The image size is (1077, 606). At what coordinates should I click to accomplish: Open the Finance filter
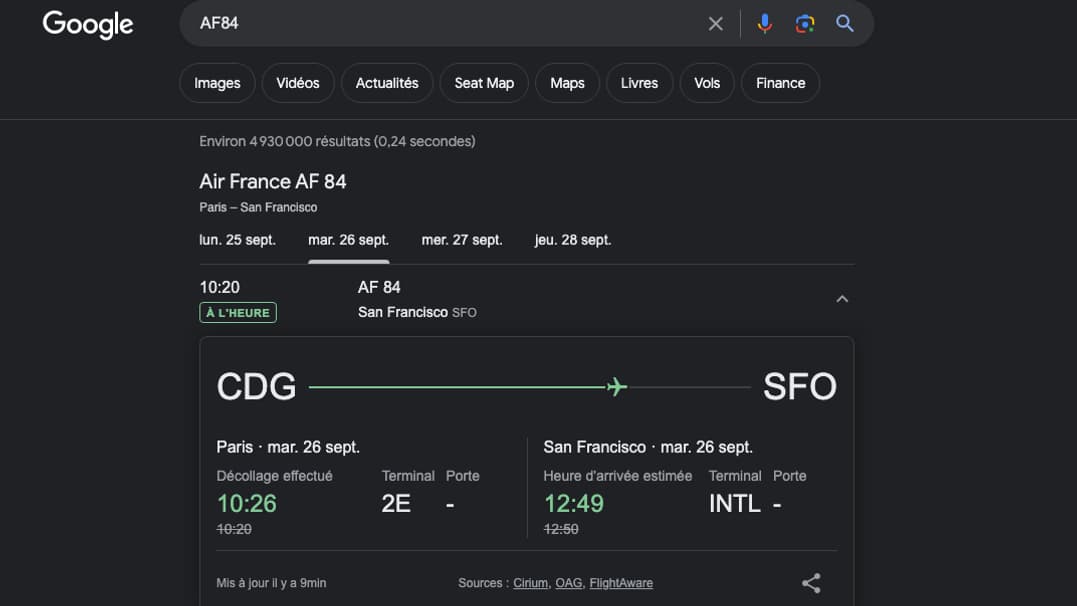pos(780,83)
